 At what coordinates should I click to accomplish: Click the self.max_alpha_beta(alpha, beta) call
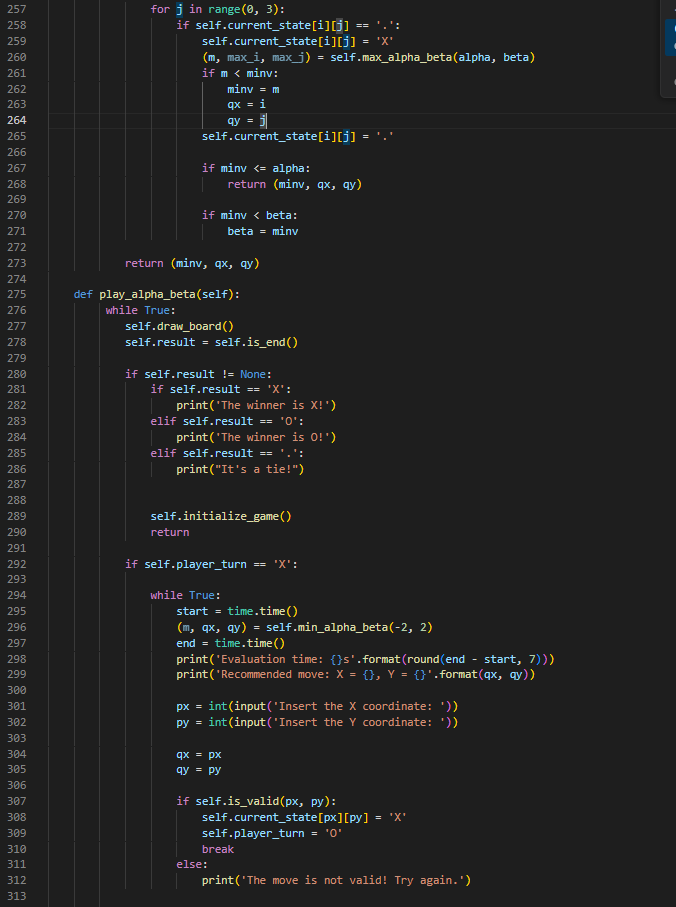coord(433,57)
